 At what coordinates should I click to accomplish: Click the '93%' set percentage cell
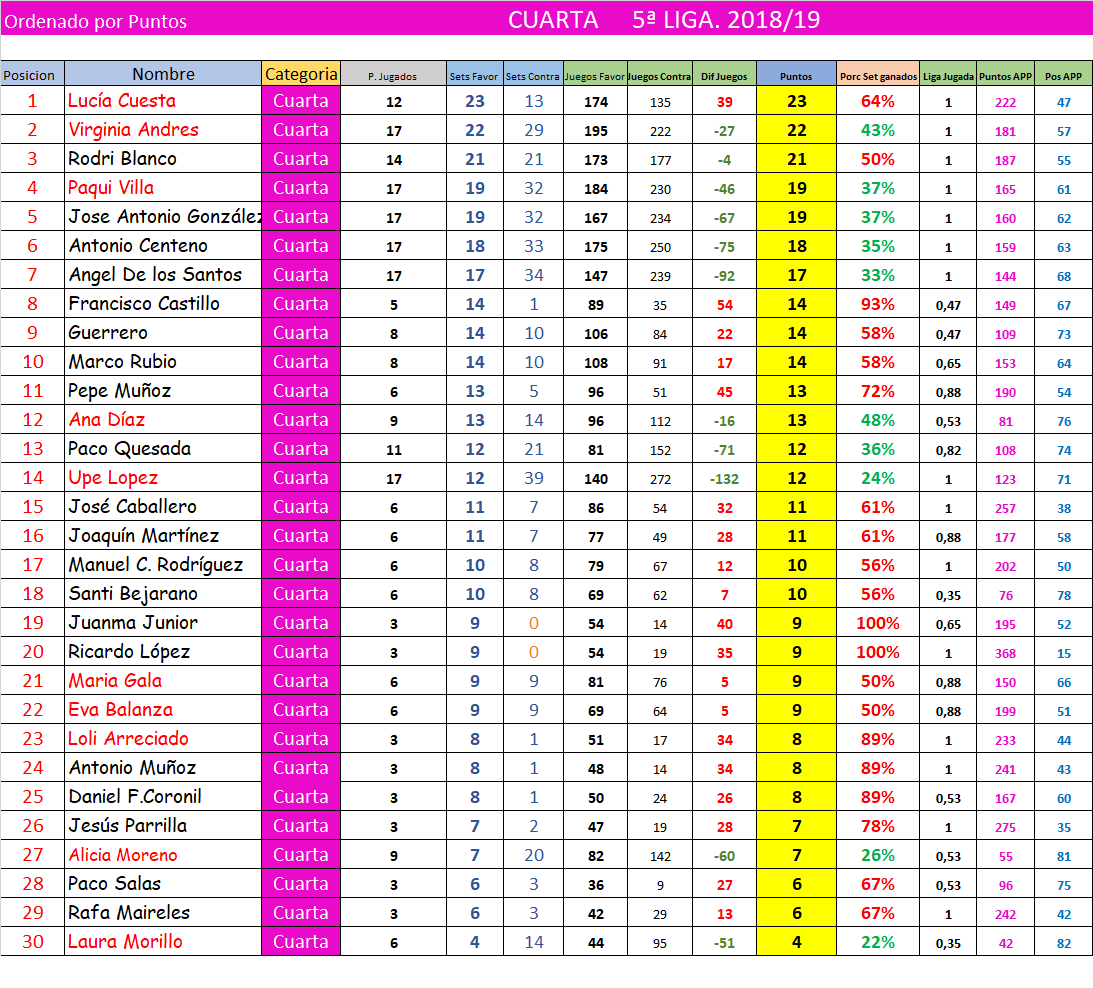(x=878, y=304)
